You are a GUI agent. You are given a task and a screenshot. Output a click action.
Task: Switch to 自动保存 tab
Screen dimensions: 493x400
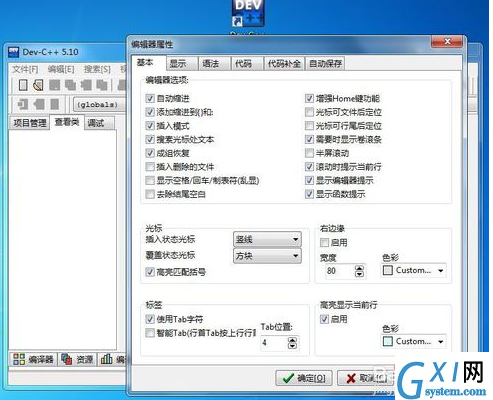[325, 63]
